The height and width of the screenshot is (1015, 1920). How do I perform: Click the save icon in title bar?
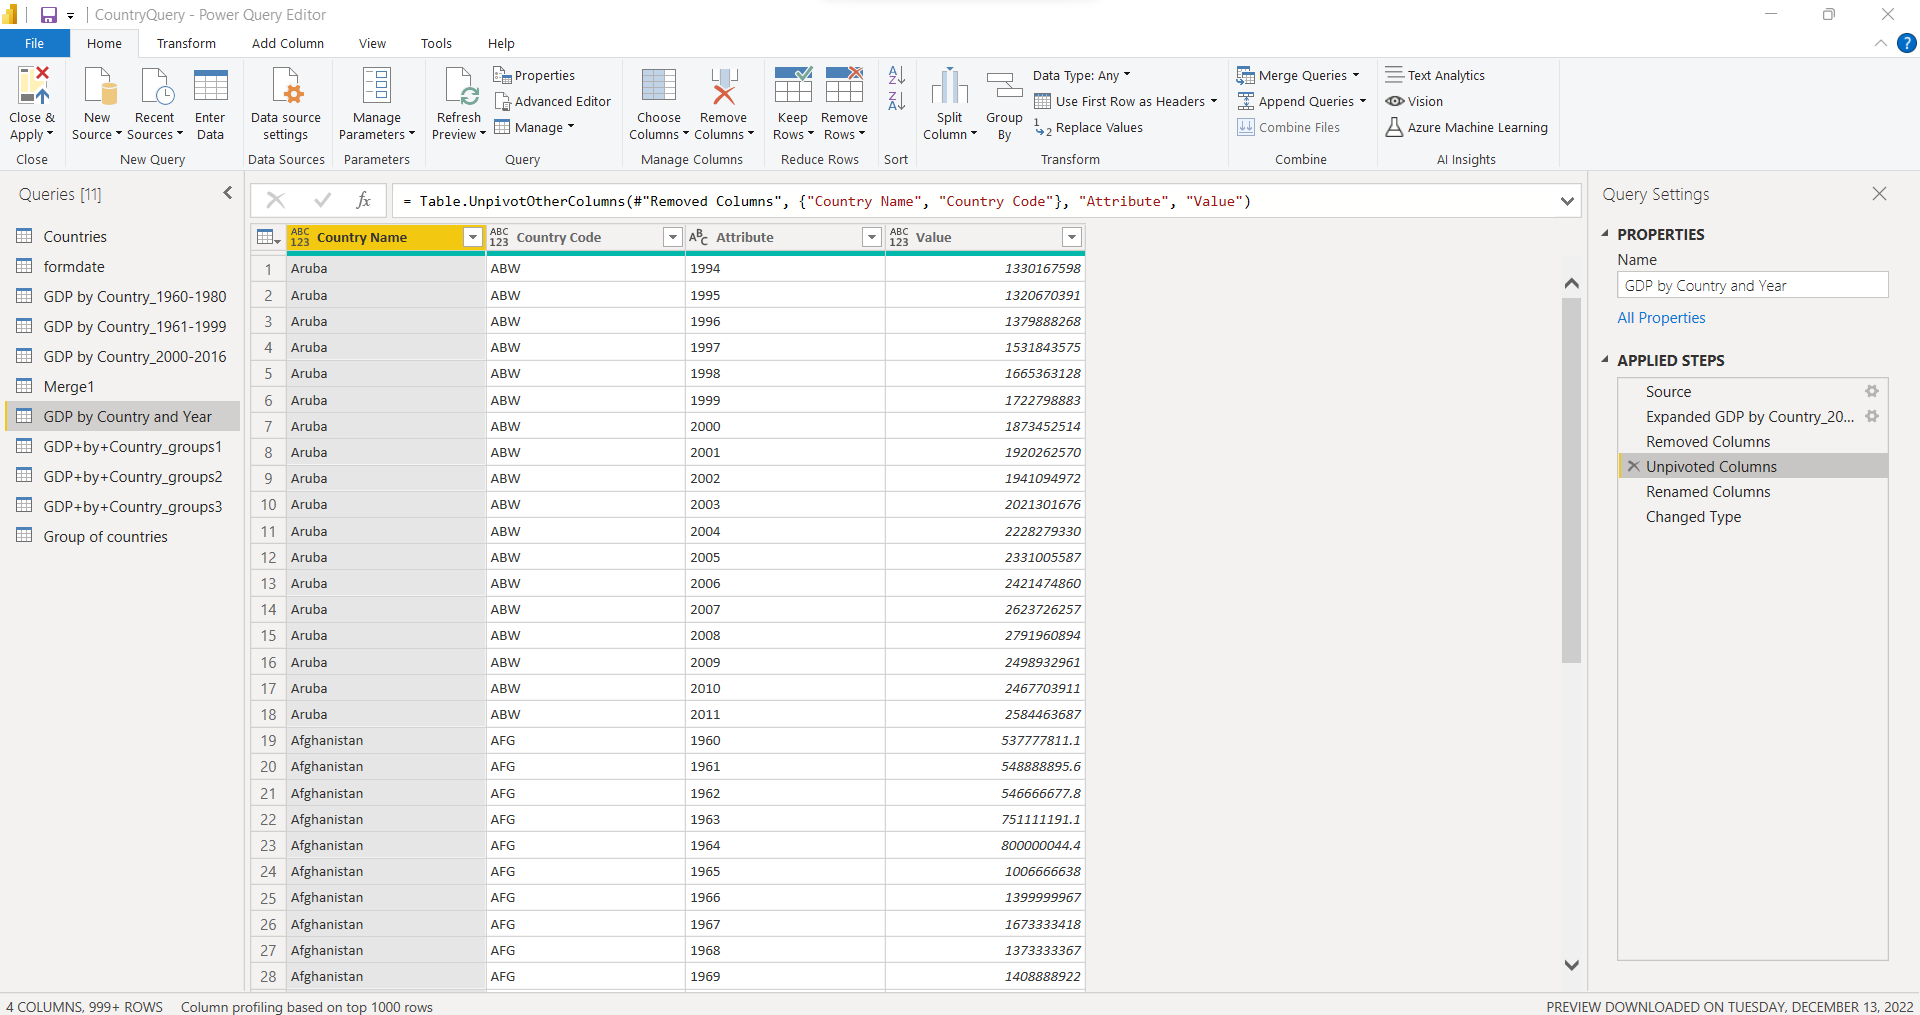(x=48, y=15)
